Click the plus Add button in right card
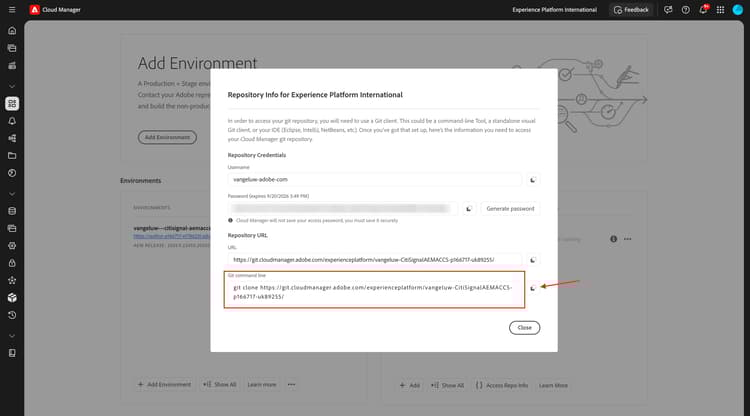 click(x=409, y=385)
